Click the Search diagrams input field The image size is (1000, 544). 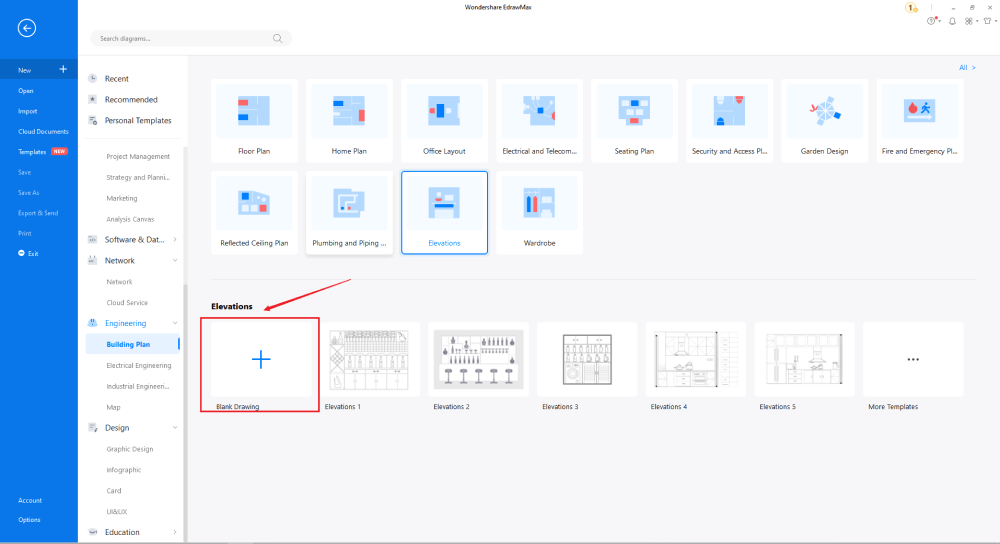[180, 38]
